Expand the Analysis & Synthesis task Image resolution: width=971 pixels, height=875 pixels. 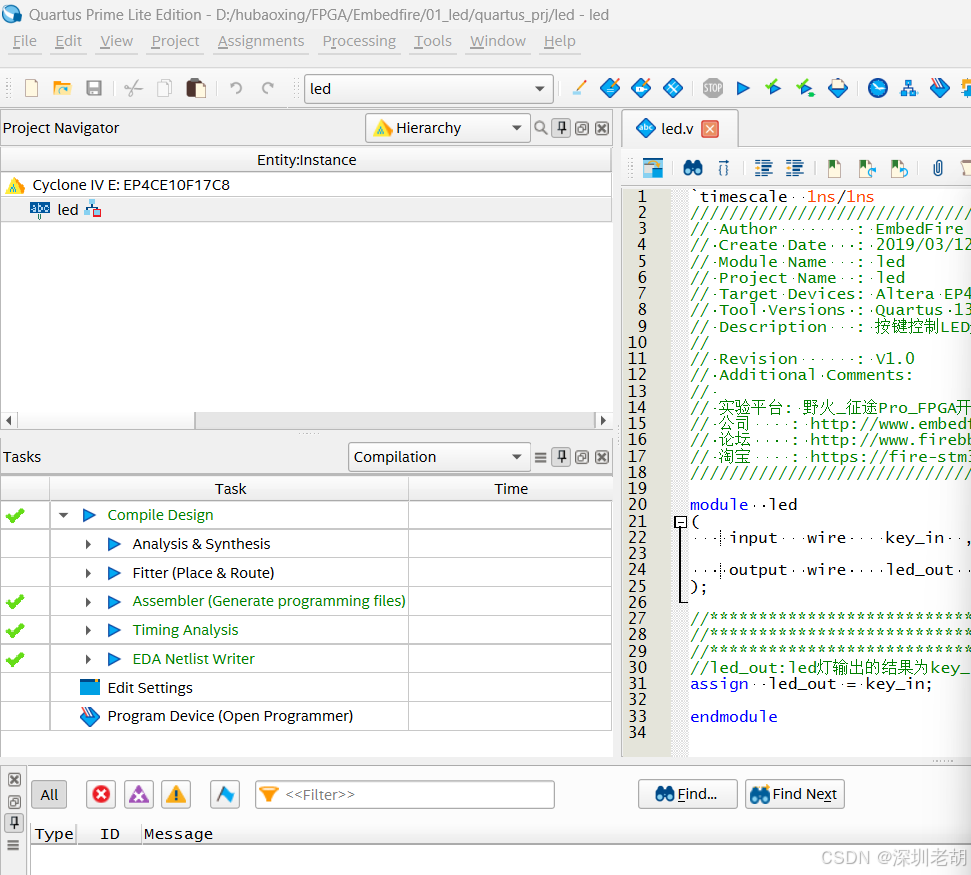pyautogui.click(x=89, y=544)
